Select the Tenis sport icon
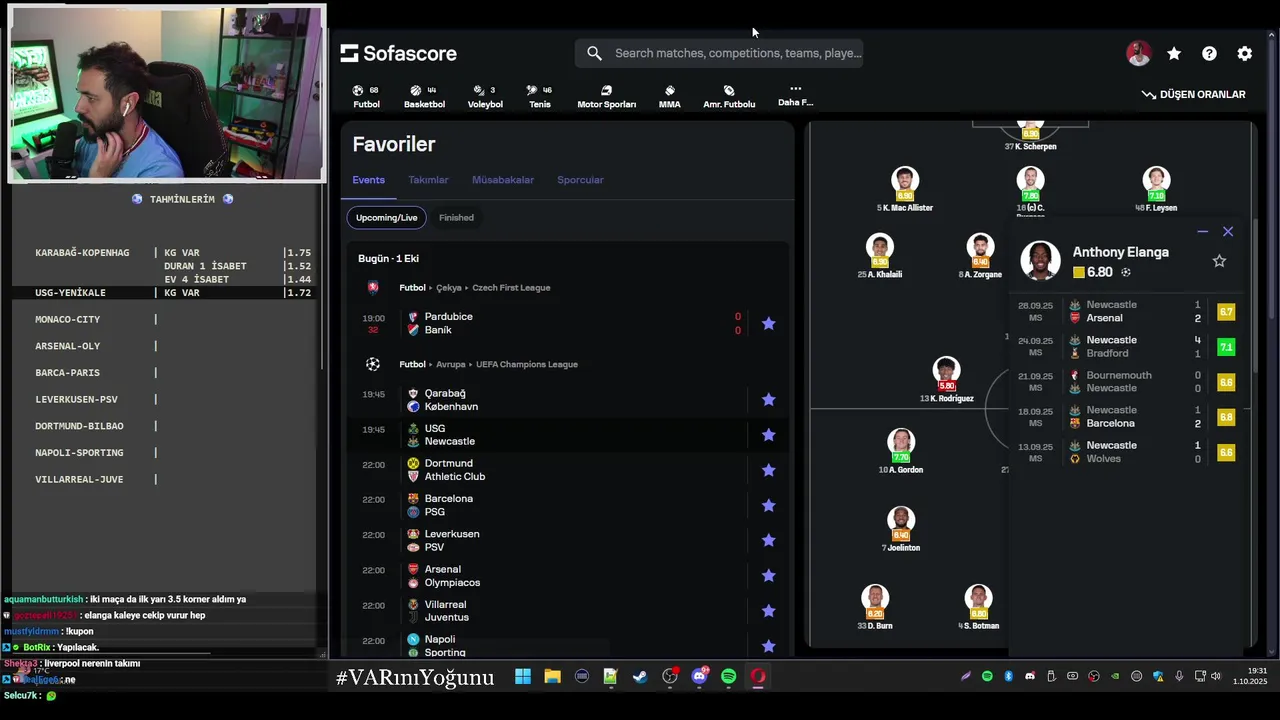The image size is (1280, 720). 540,96
